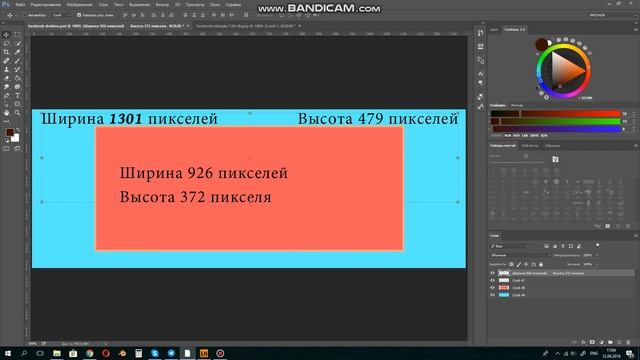Screen dimensions: 640x360
Task: Create a new group folder icon
Action: pos(610,342)
